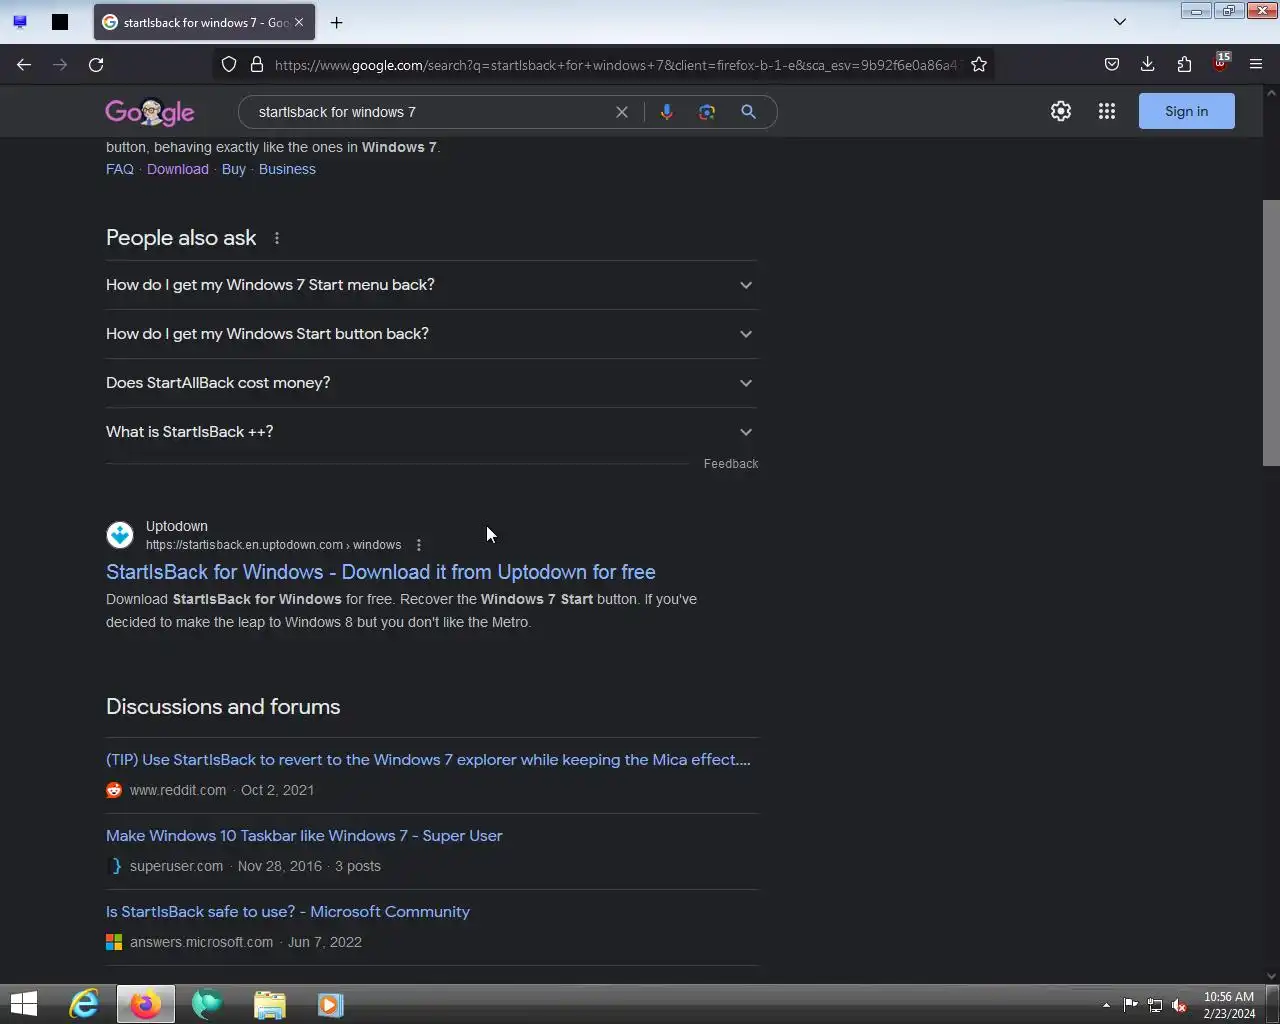Open more options beside People also ask
This screenshot has height=1024, width=1280.
(277, 238)
